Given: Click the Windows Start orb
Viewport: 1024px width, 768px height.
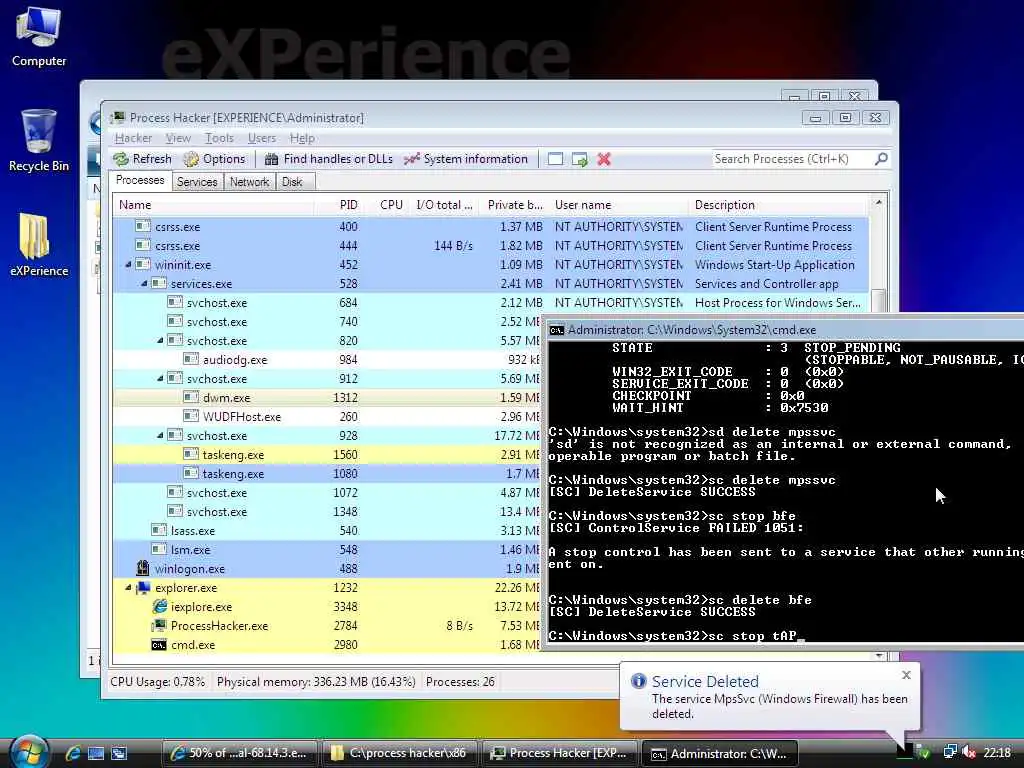Looking at the screenshot, I should (x=29, y=752).
